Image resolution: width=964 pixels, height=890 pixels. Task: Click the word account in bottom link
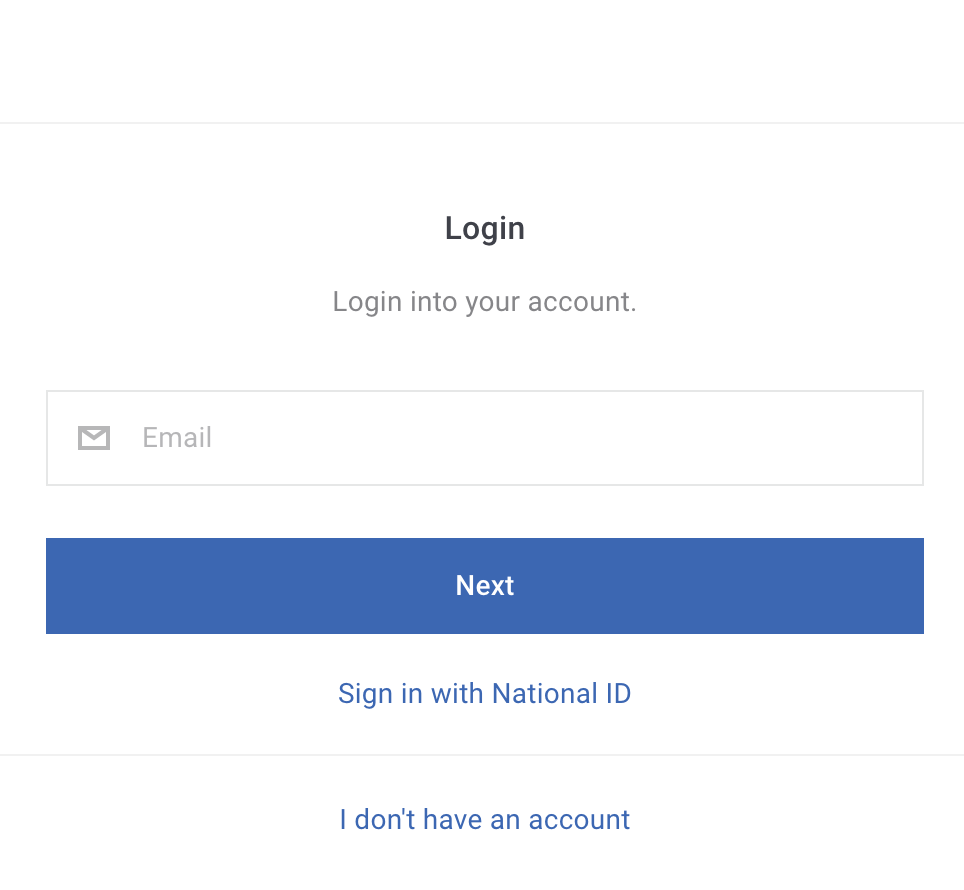[579, 820]
